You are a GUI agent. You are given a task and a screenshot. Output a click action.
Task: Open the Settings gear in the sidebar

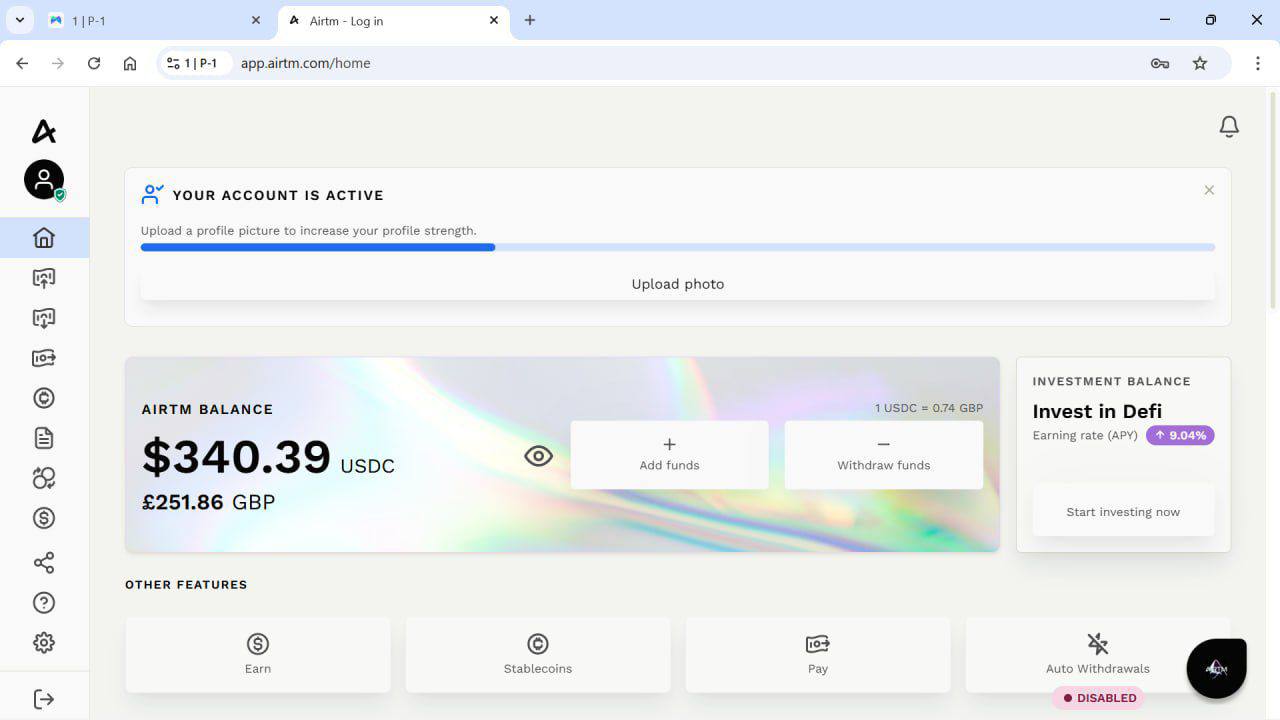[44, 643]
